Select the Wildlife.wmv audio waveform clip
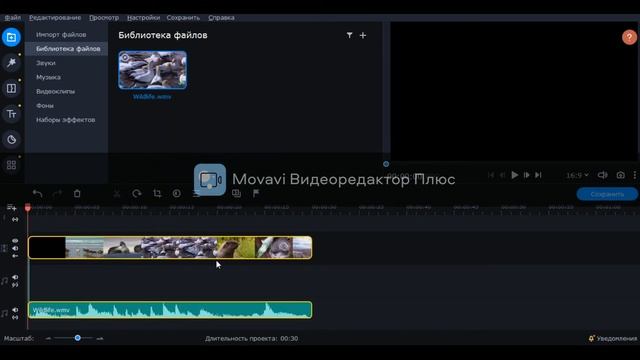 tap(170, 310)
